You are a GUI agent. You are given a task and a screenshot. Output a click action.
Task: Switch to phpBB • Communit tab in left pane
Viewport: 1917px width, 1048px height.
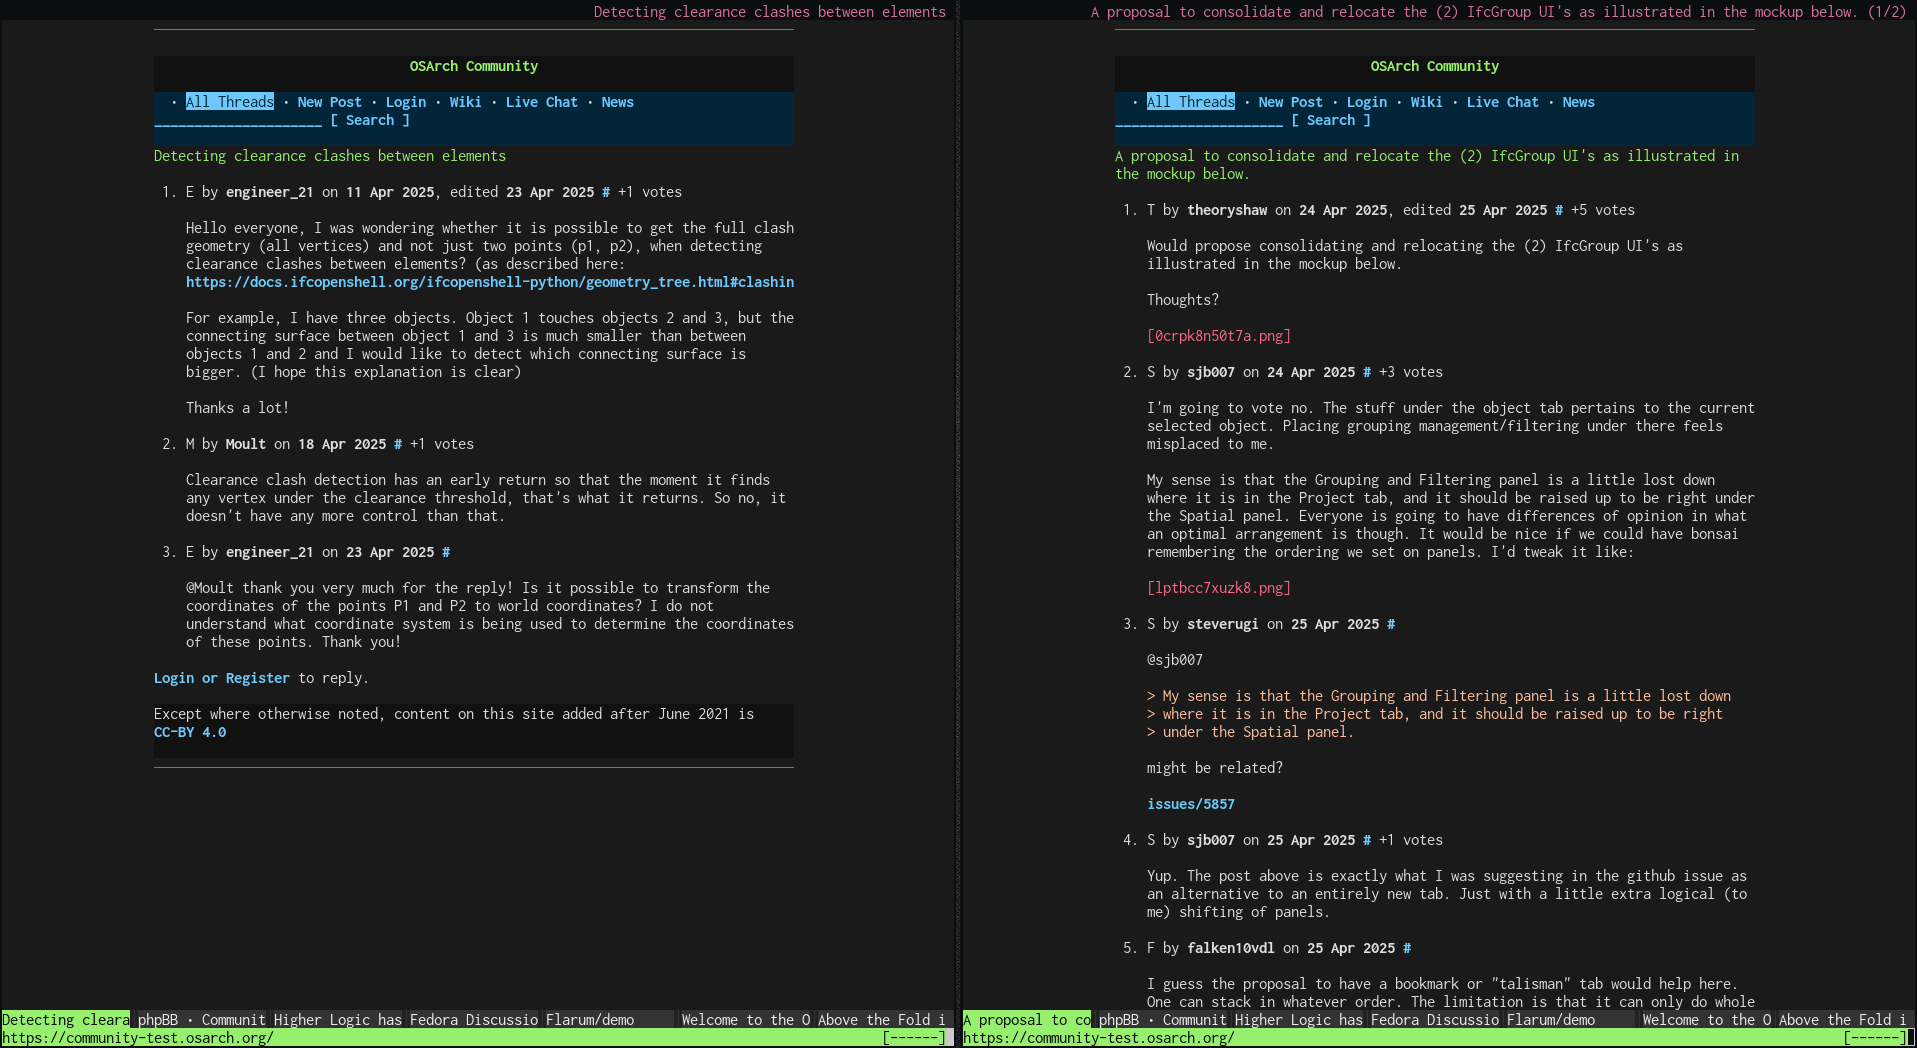click(202, 1020)
